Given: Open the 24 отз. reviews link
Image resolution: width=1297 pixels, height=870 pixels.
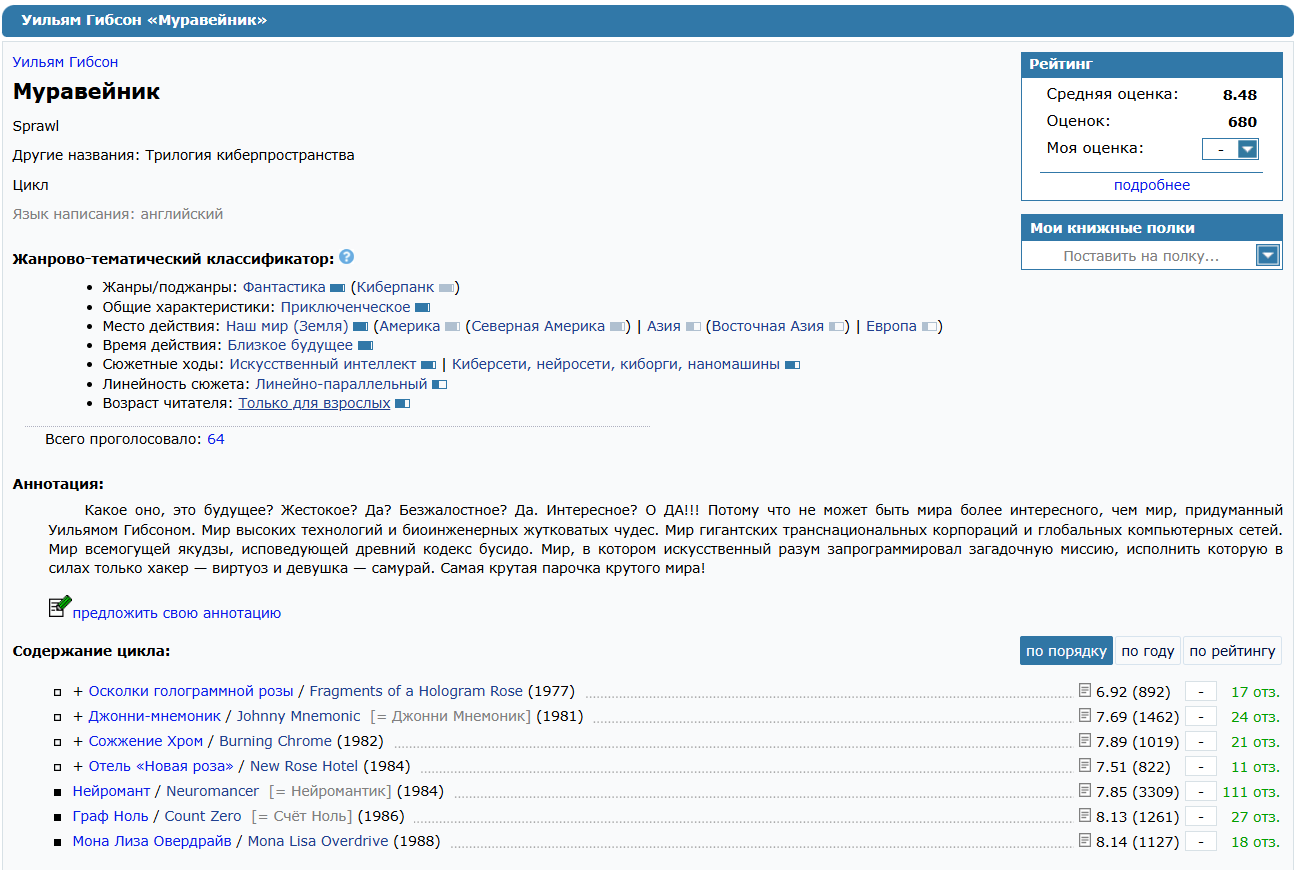Looking at the screenshot, I should coord(1255,717).
